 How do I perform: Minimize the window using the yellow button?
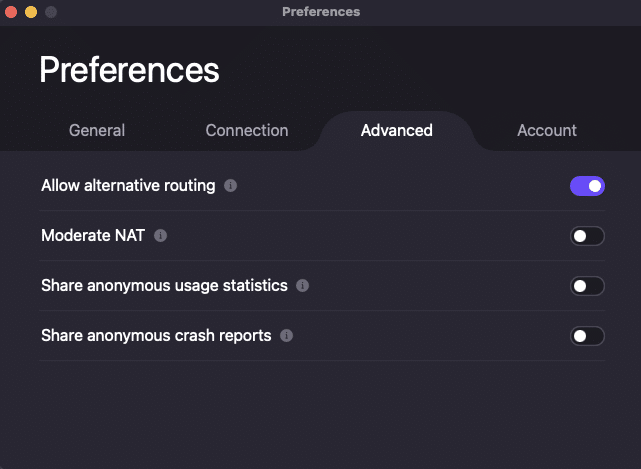31,12
